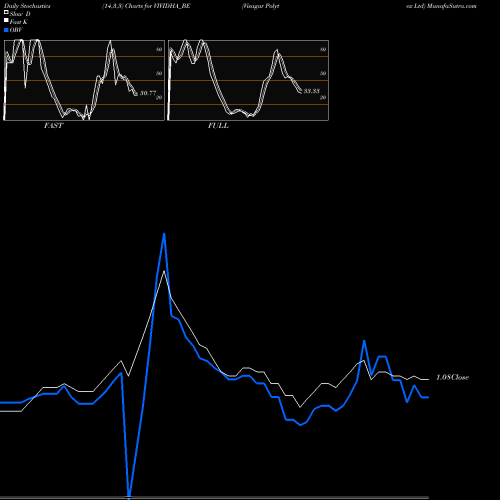This screenshot has height=500, width=500.
Task: Click the 20 level label in FULL chart
Action: pyautogui.click(x=323, y=97)
